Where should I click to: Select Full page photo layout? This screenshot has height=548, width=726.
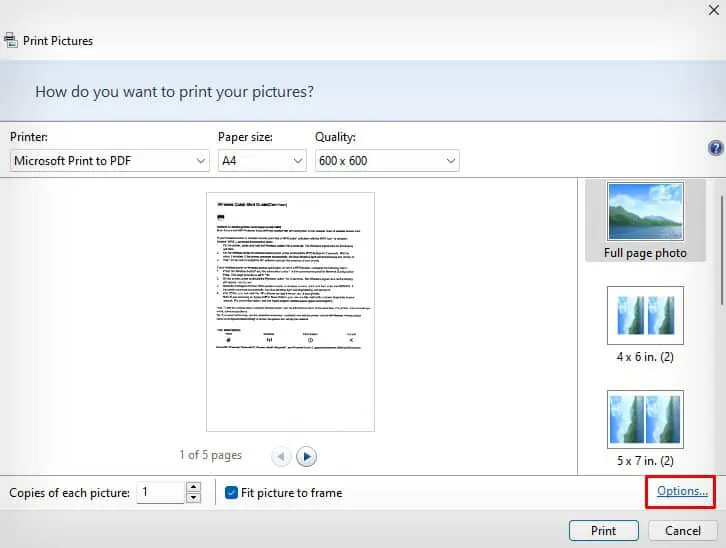[x=645, y=220]
